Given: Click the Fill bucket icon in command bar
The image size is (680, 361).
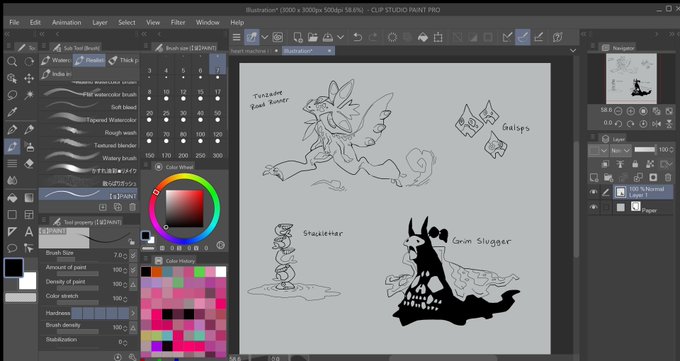Looking at the screenshot, I should (423, 38).
